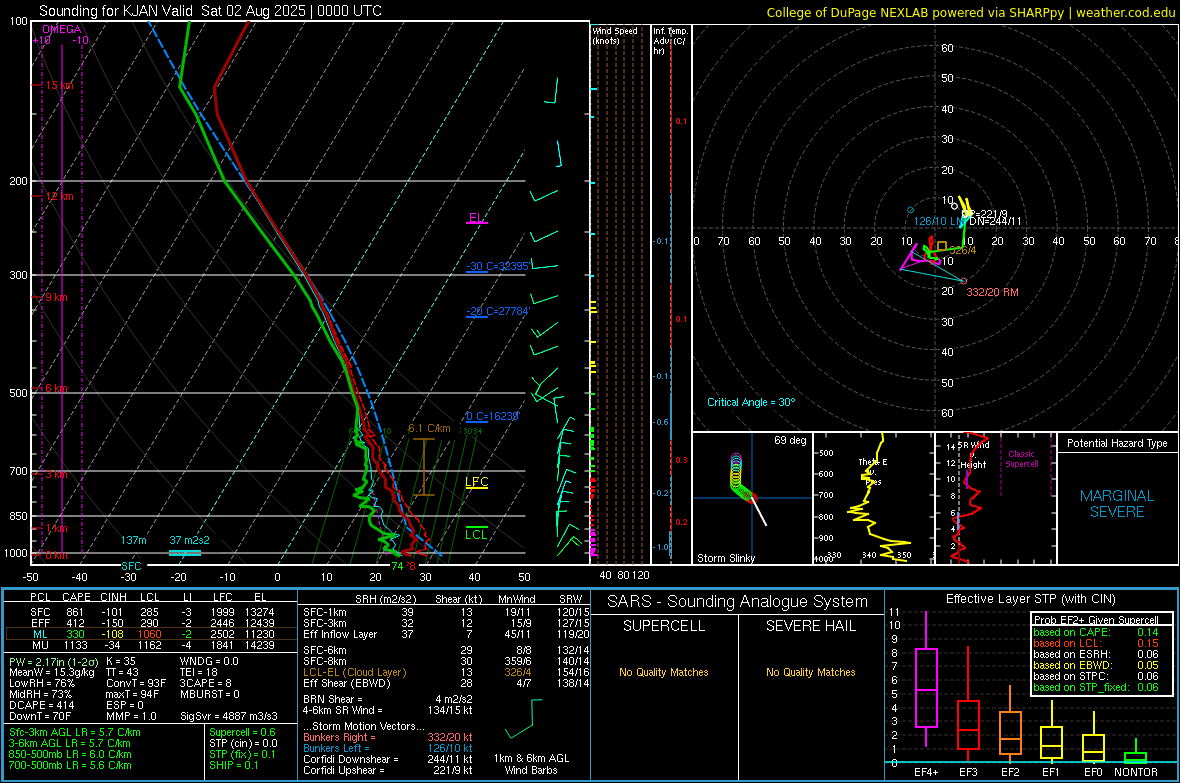Click the SARS - Sounding Analogue System title
Screen dimensions: 1180x783
click(738, 602)
